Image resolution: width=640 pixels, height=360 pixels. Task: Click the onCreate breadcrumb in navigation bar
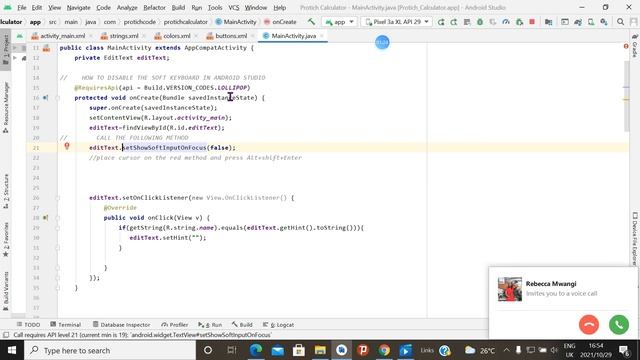click(x=280, y=22)
